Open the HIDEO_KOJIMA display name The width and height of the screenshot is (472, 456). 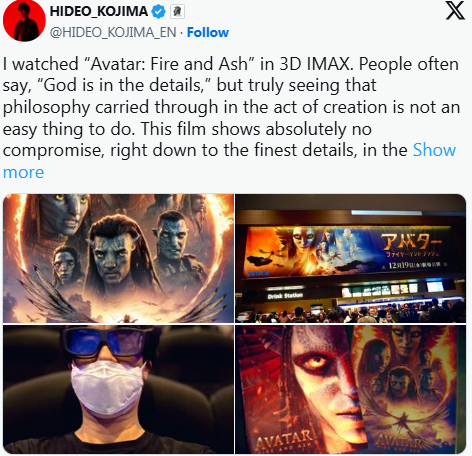tap(99, 11)
